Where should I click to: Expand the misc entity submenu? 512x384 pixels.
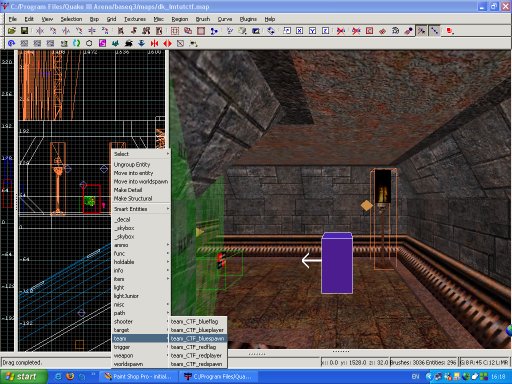point(141,304)
